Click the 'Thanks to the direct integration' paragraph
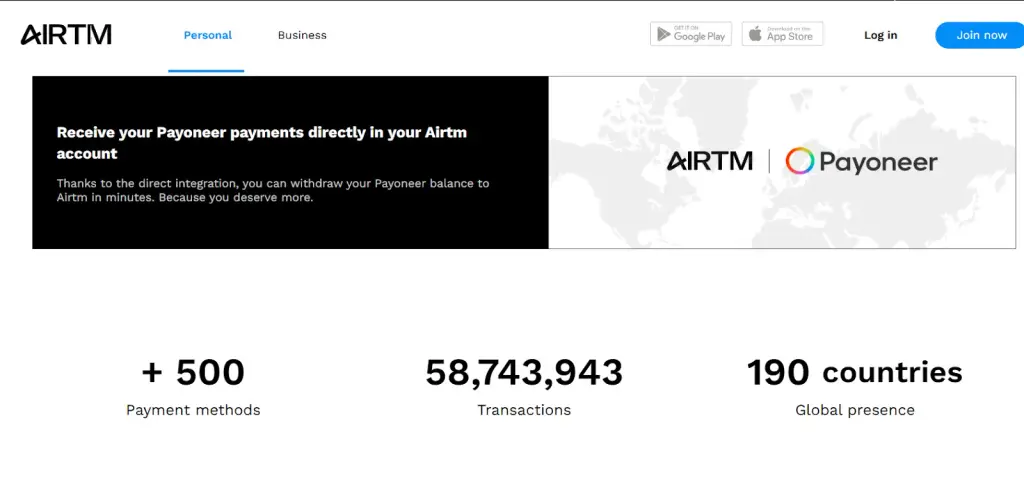1024x480 pixels. pyautogui.click(x=273, y=190)
